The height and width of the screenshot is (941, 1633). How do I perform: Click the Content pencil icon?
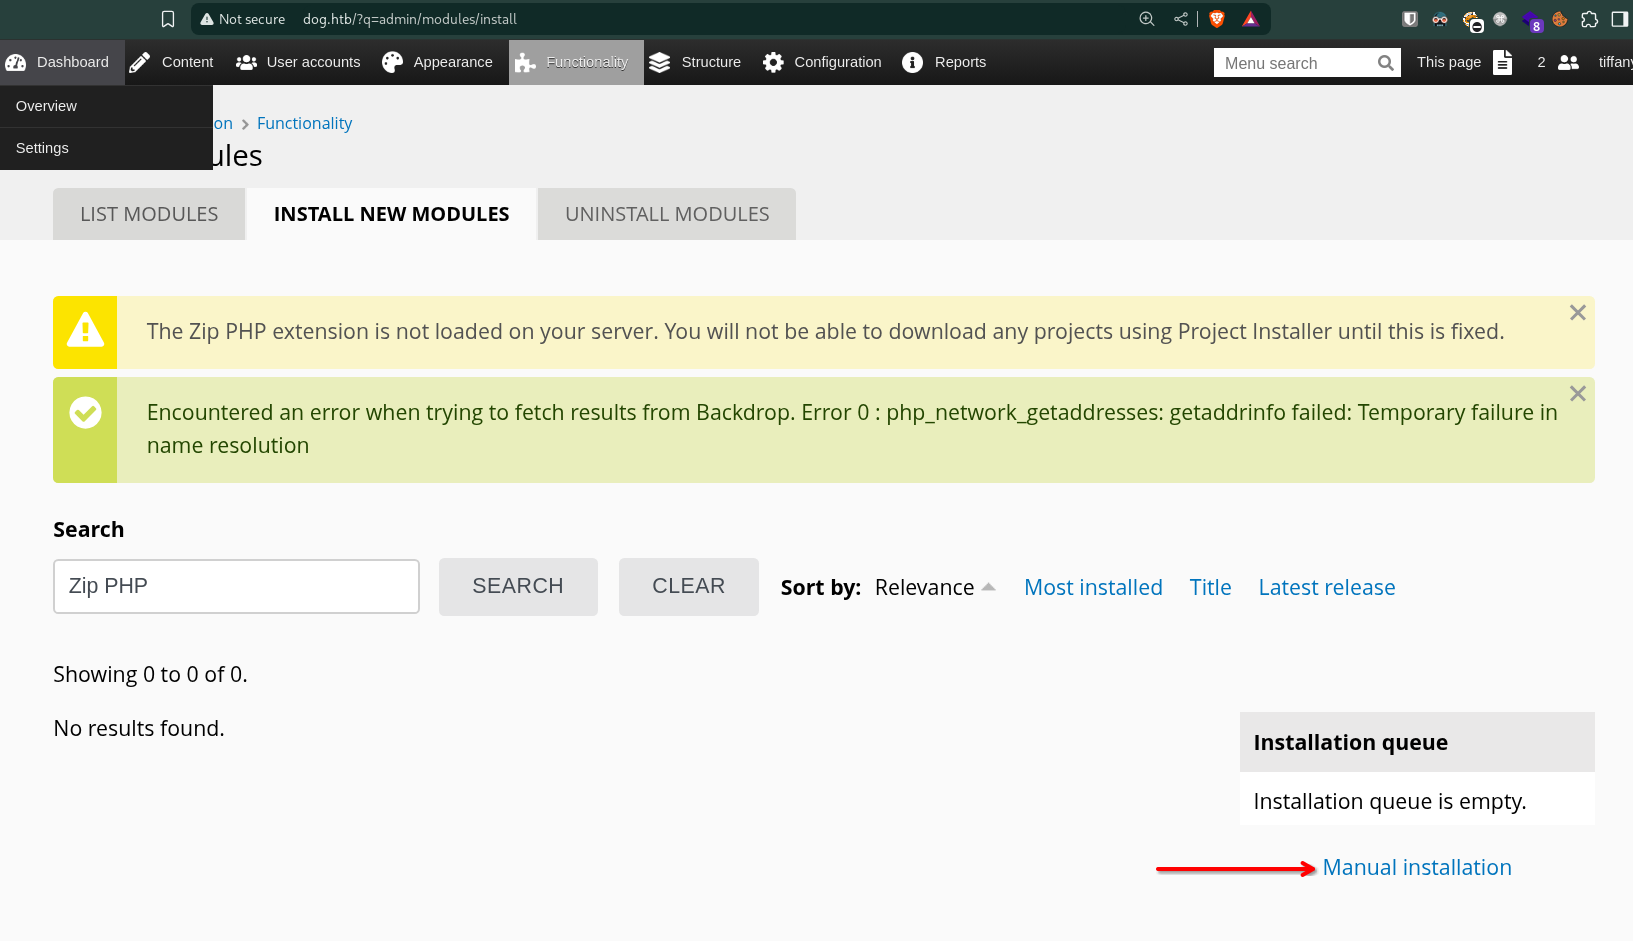[140, 62]
